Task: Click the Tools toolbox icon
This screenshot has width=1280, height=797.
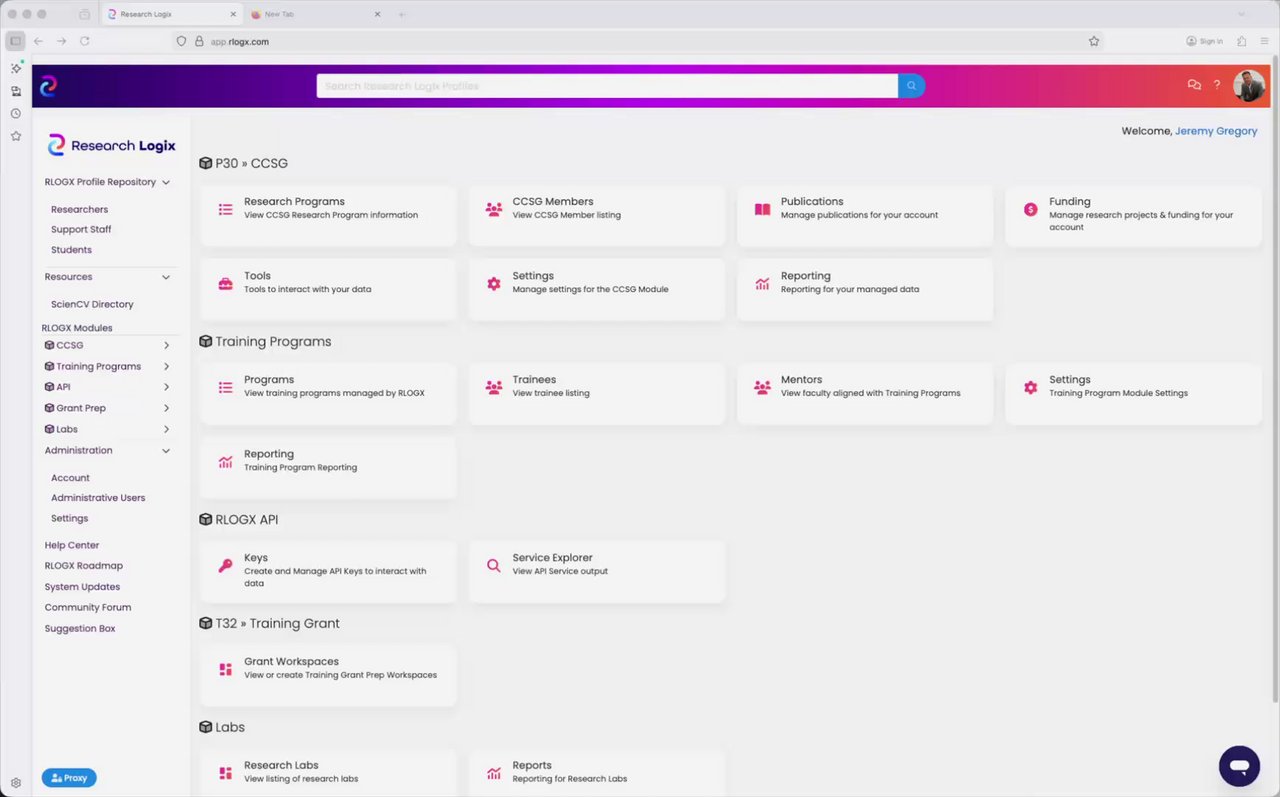Action: (226, 284)
